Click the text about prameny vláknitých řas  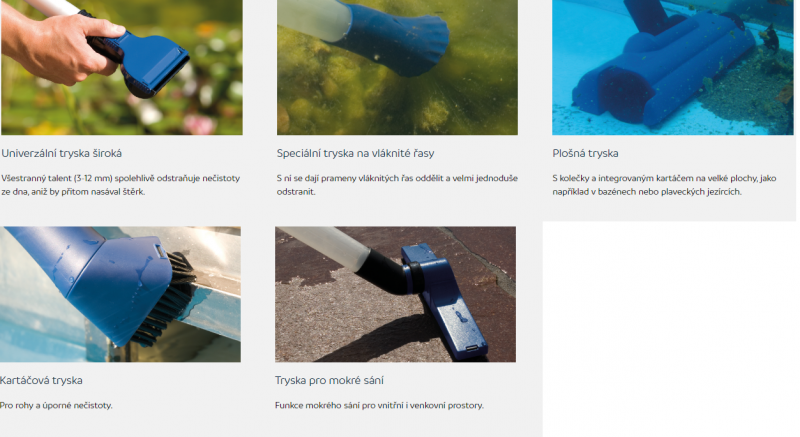click(397, 185)
